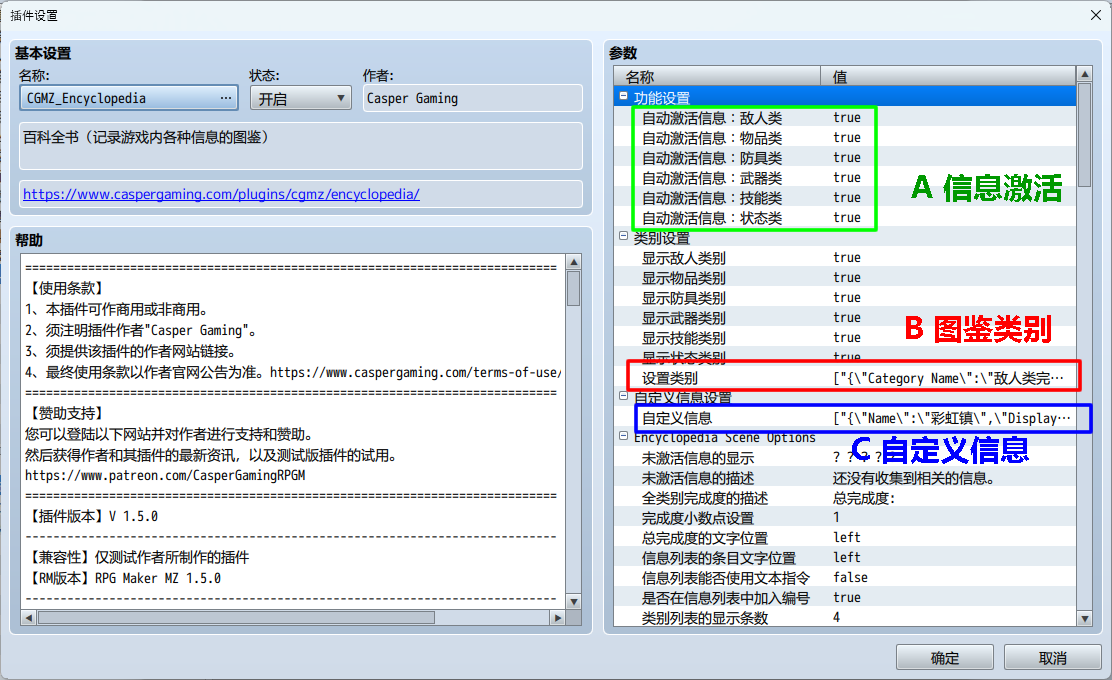Click the help text scroll-up arrow

(x=574, y=262)
